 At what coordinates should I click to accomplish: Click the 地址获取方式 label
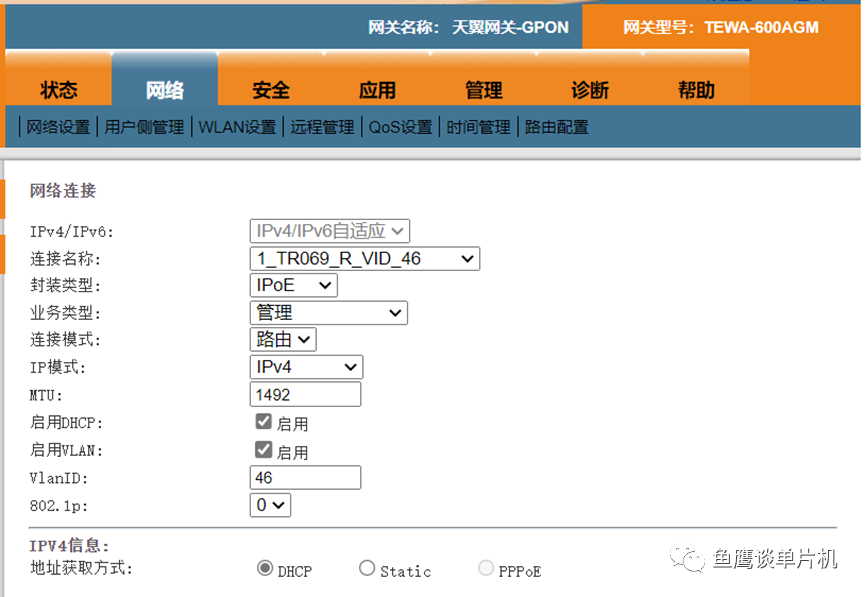tap(81, 568)
